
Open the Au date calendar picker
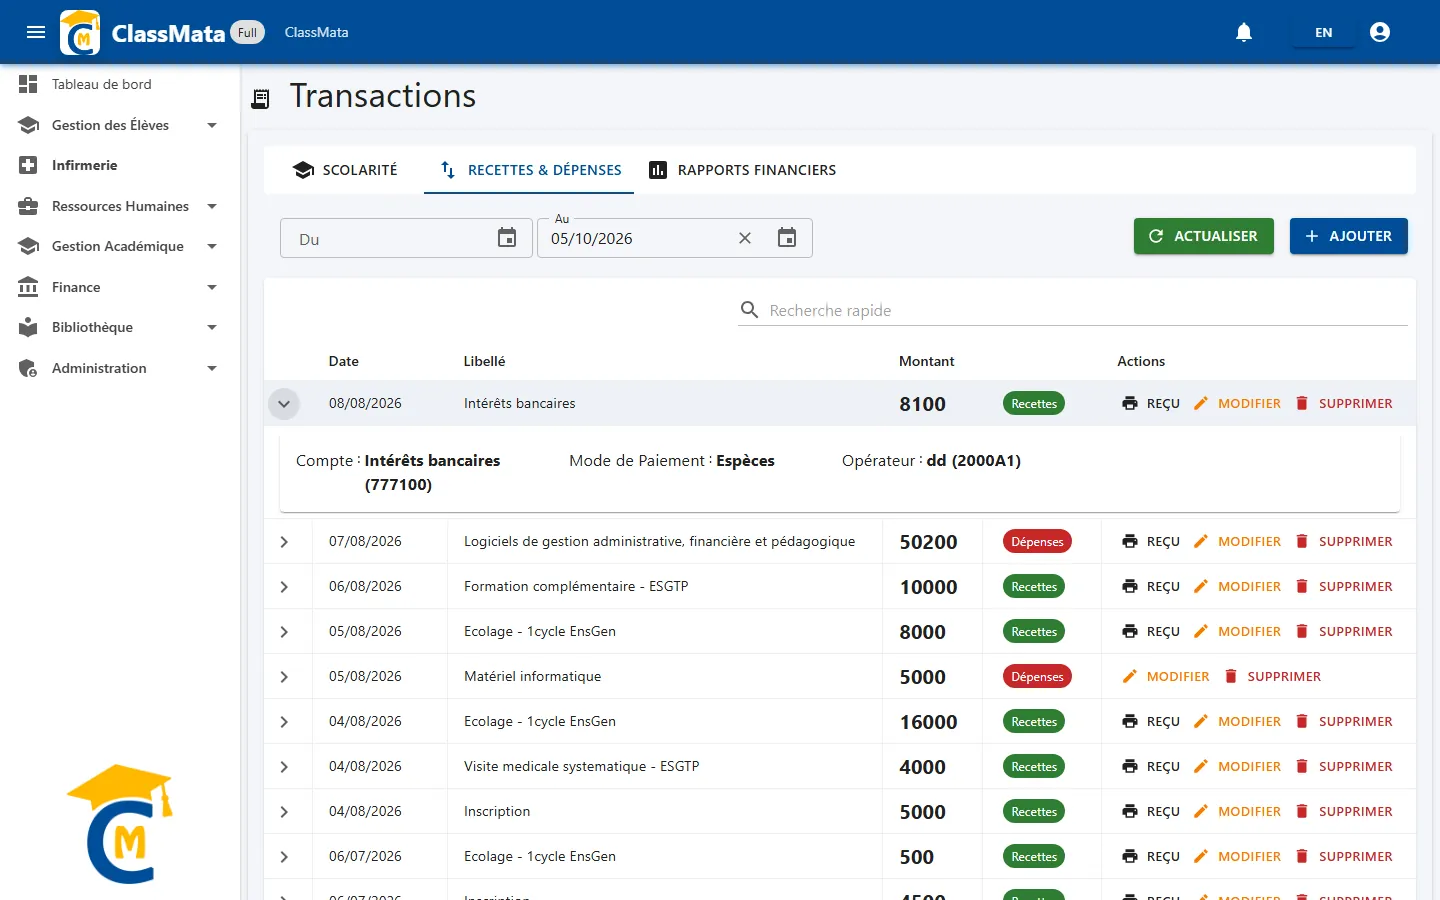(x=787, y=238)
